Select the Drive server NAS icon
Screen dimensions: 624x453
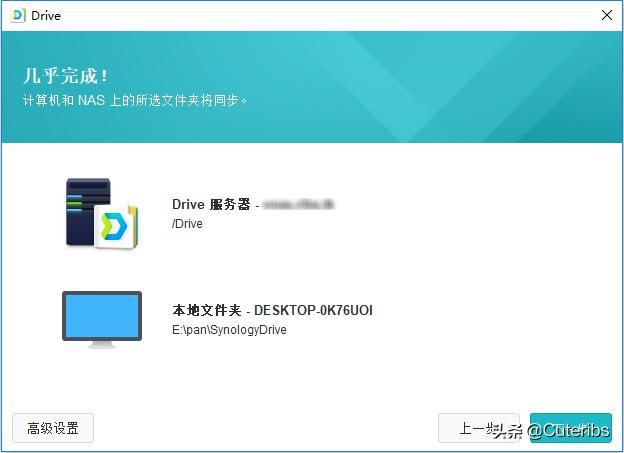102,214
